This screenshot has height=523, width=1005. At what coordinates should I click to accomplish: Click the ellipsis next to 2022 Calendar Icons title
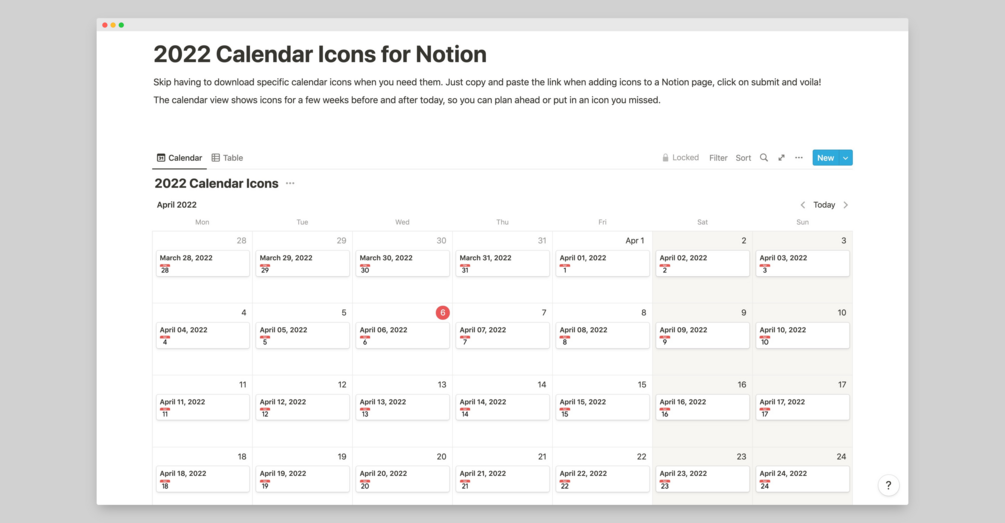[x=290, y=184]
